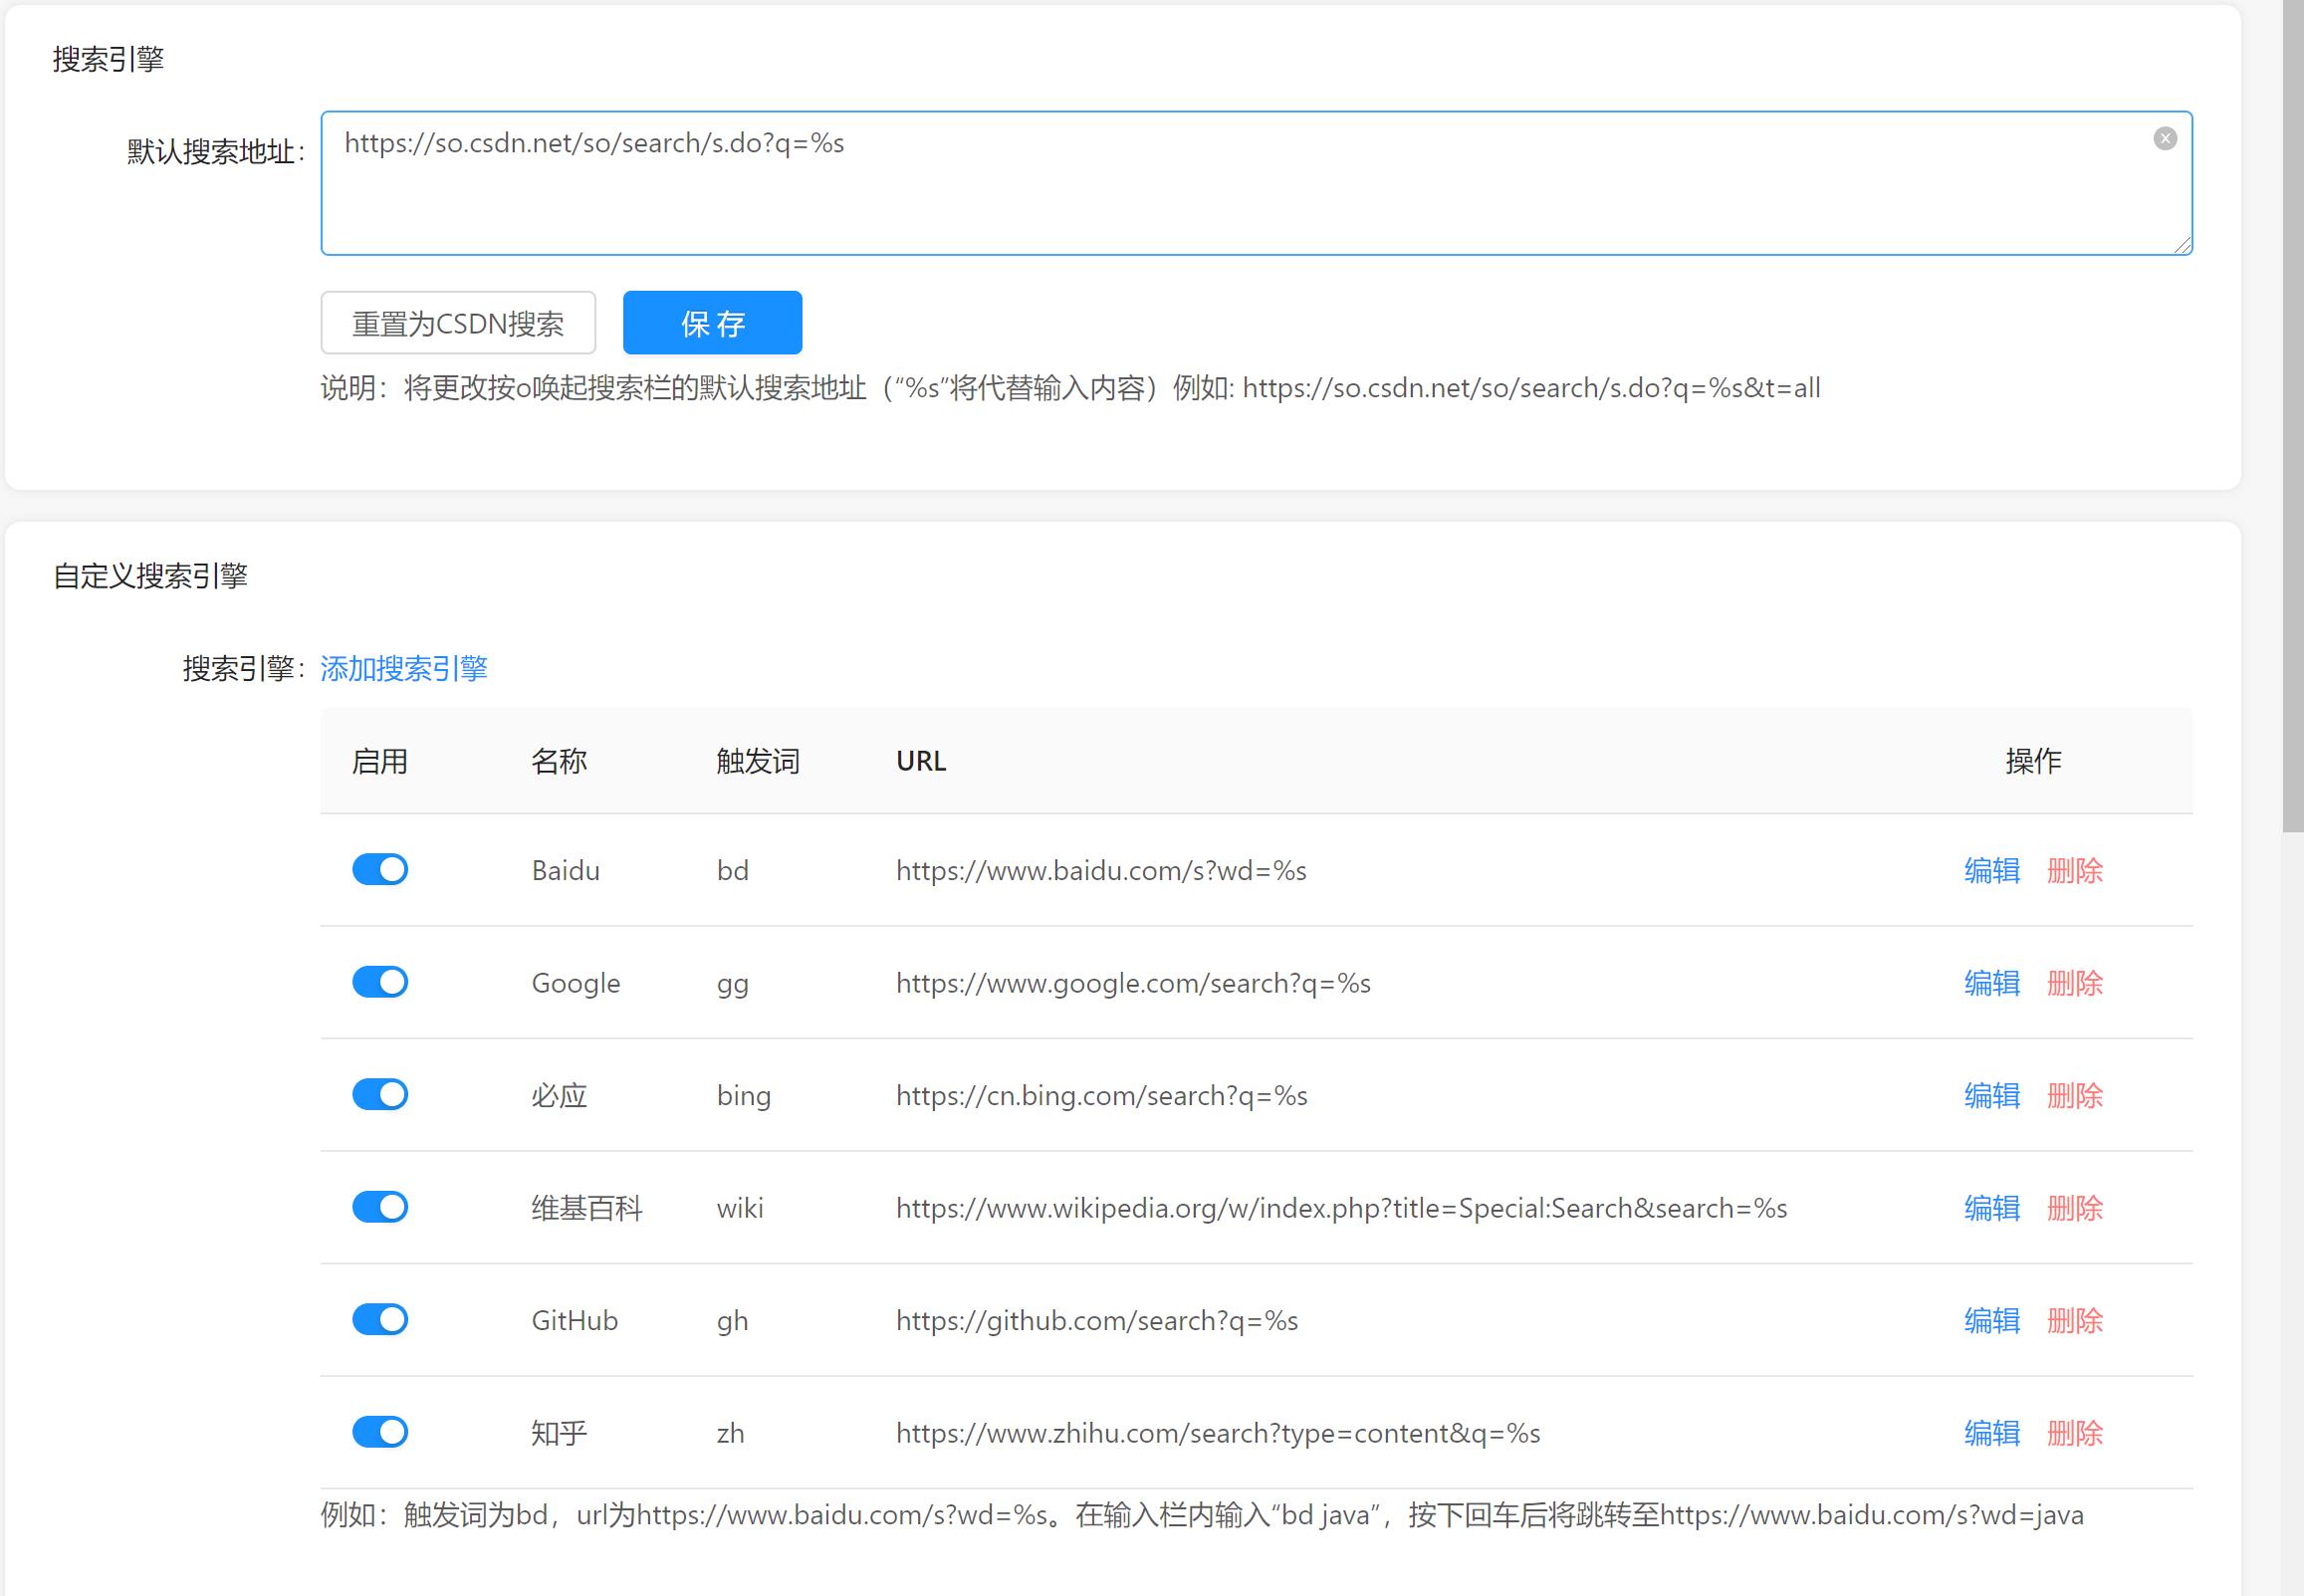
Task: Click the zhihu.com URL cell
Action: coord(1218,1433)
